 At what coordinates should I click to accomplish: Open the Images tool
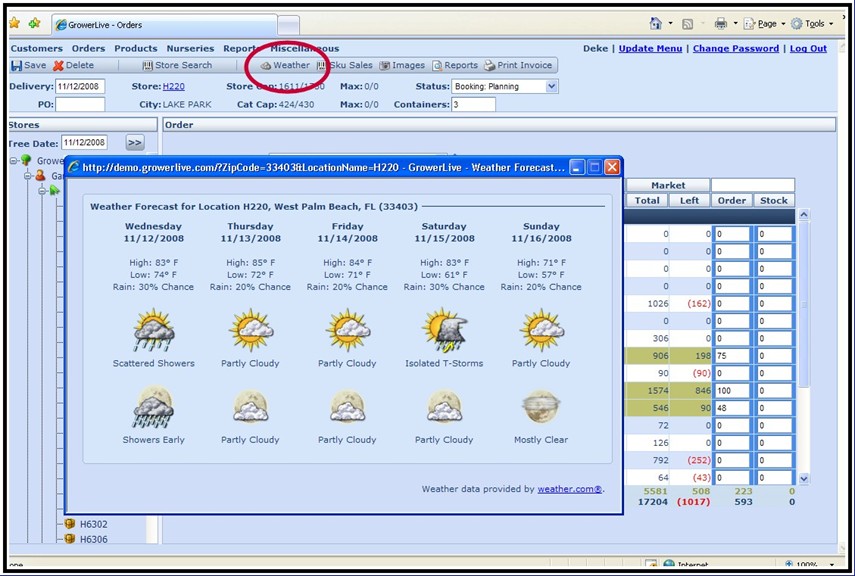coord(402,65)
